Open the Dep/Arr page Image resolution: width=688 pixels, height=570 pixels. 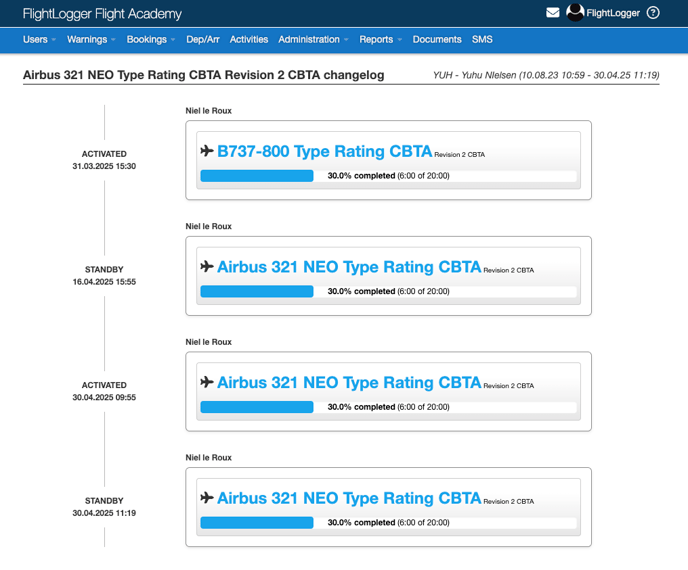(203, 39)
